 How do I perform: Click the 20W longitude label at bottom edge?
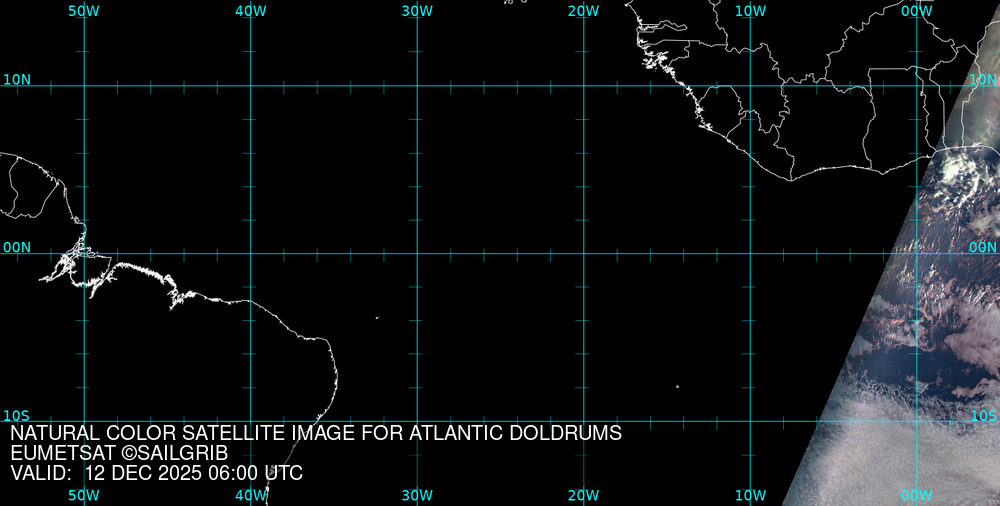(583, 495)
